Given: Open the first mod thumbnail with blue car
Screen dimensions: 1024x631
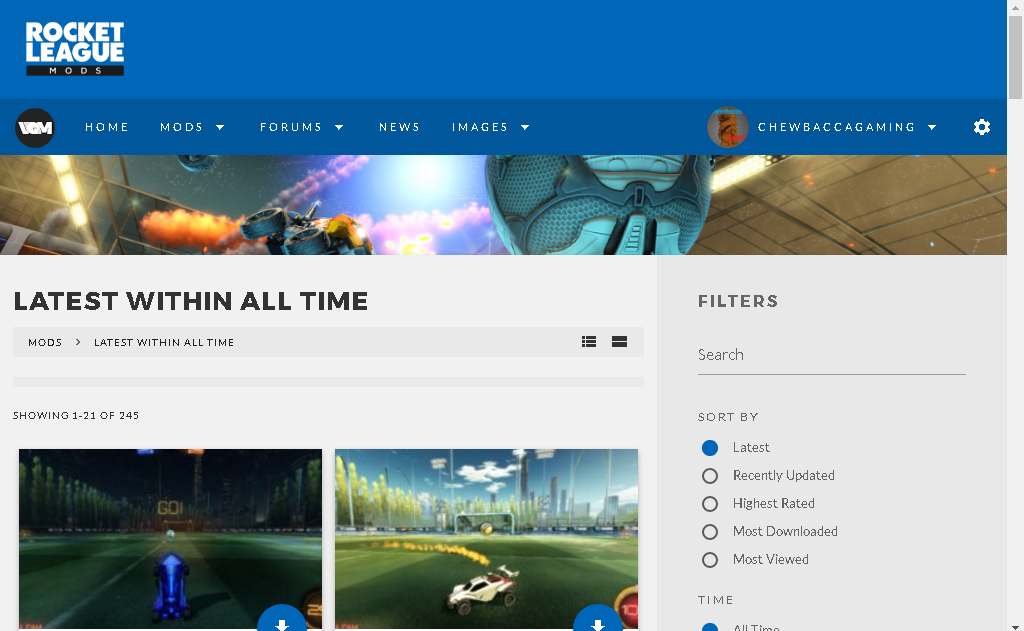Looking at the screenshot, I should click(170, 538).
